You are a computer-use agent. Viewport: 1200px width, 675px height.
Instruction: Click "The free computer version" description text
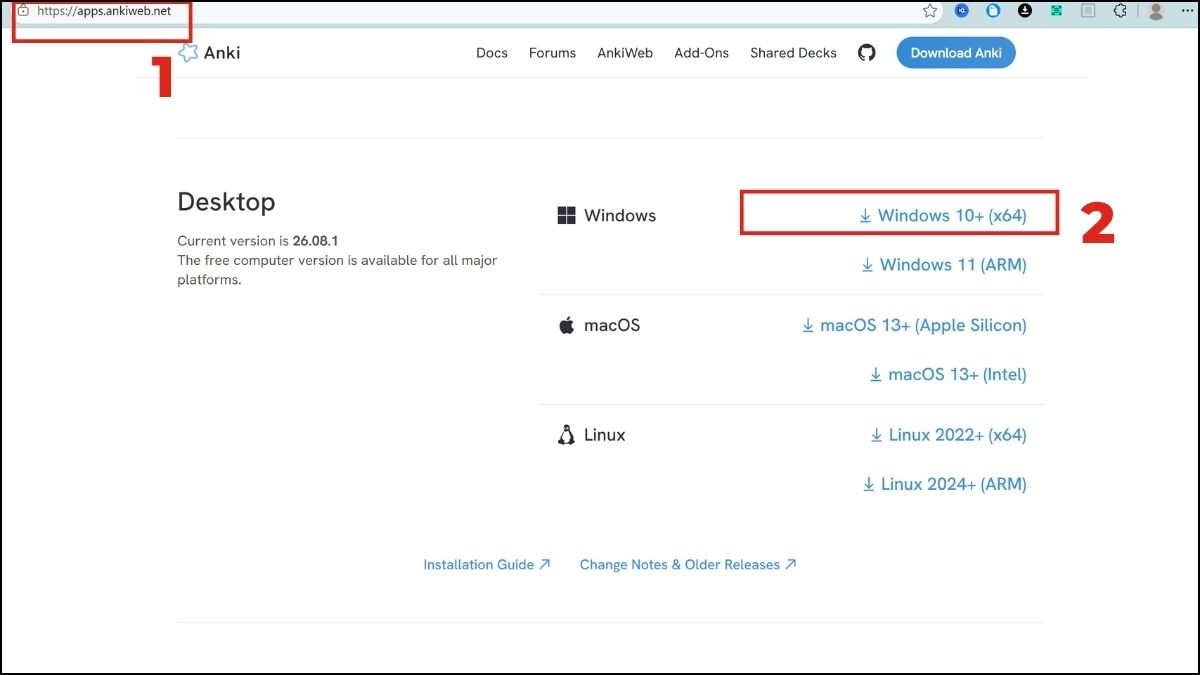coord(337,270)
